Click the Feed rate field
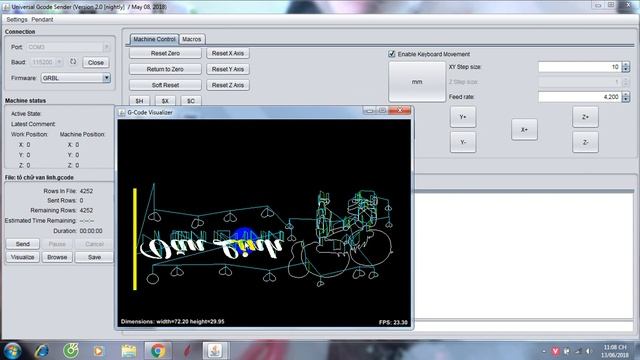 (x=580, y=97)
